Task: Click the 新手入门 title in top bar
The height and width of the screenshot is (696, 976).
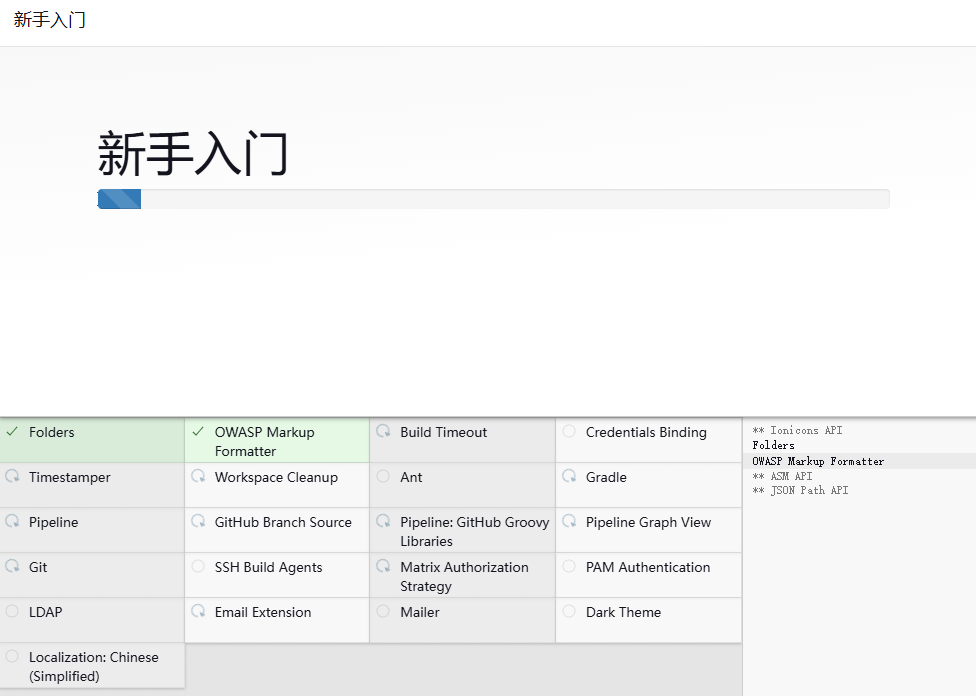Action: (x=50, y=21)
